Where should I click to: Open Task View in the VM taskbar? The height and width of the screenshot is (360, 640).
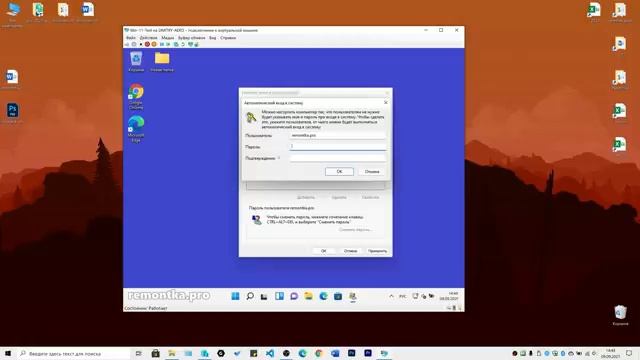[x=264, y=296]
